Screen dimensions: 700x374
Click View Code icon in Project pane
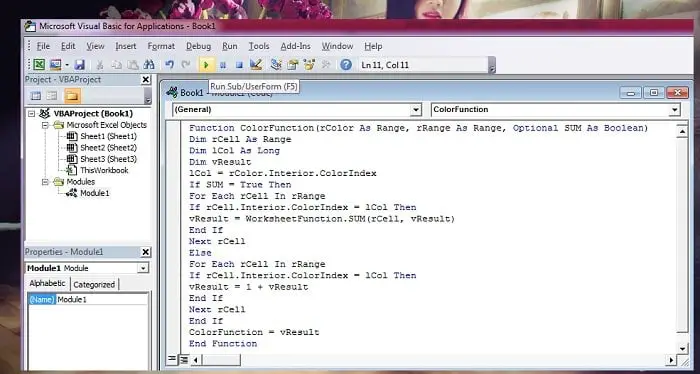pyautogui.click(x=35, y=96)
